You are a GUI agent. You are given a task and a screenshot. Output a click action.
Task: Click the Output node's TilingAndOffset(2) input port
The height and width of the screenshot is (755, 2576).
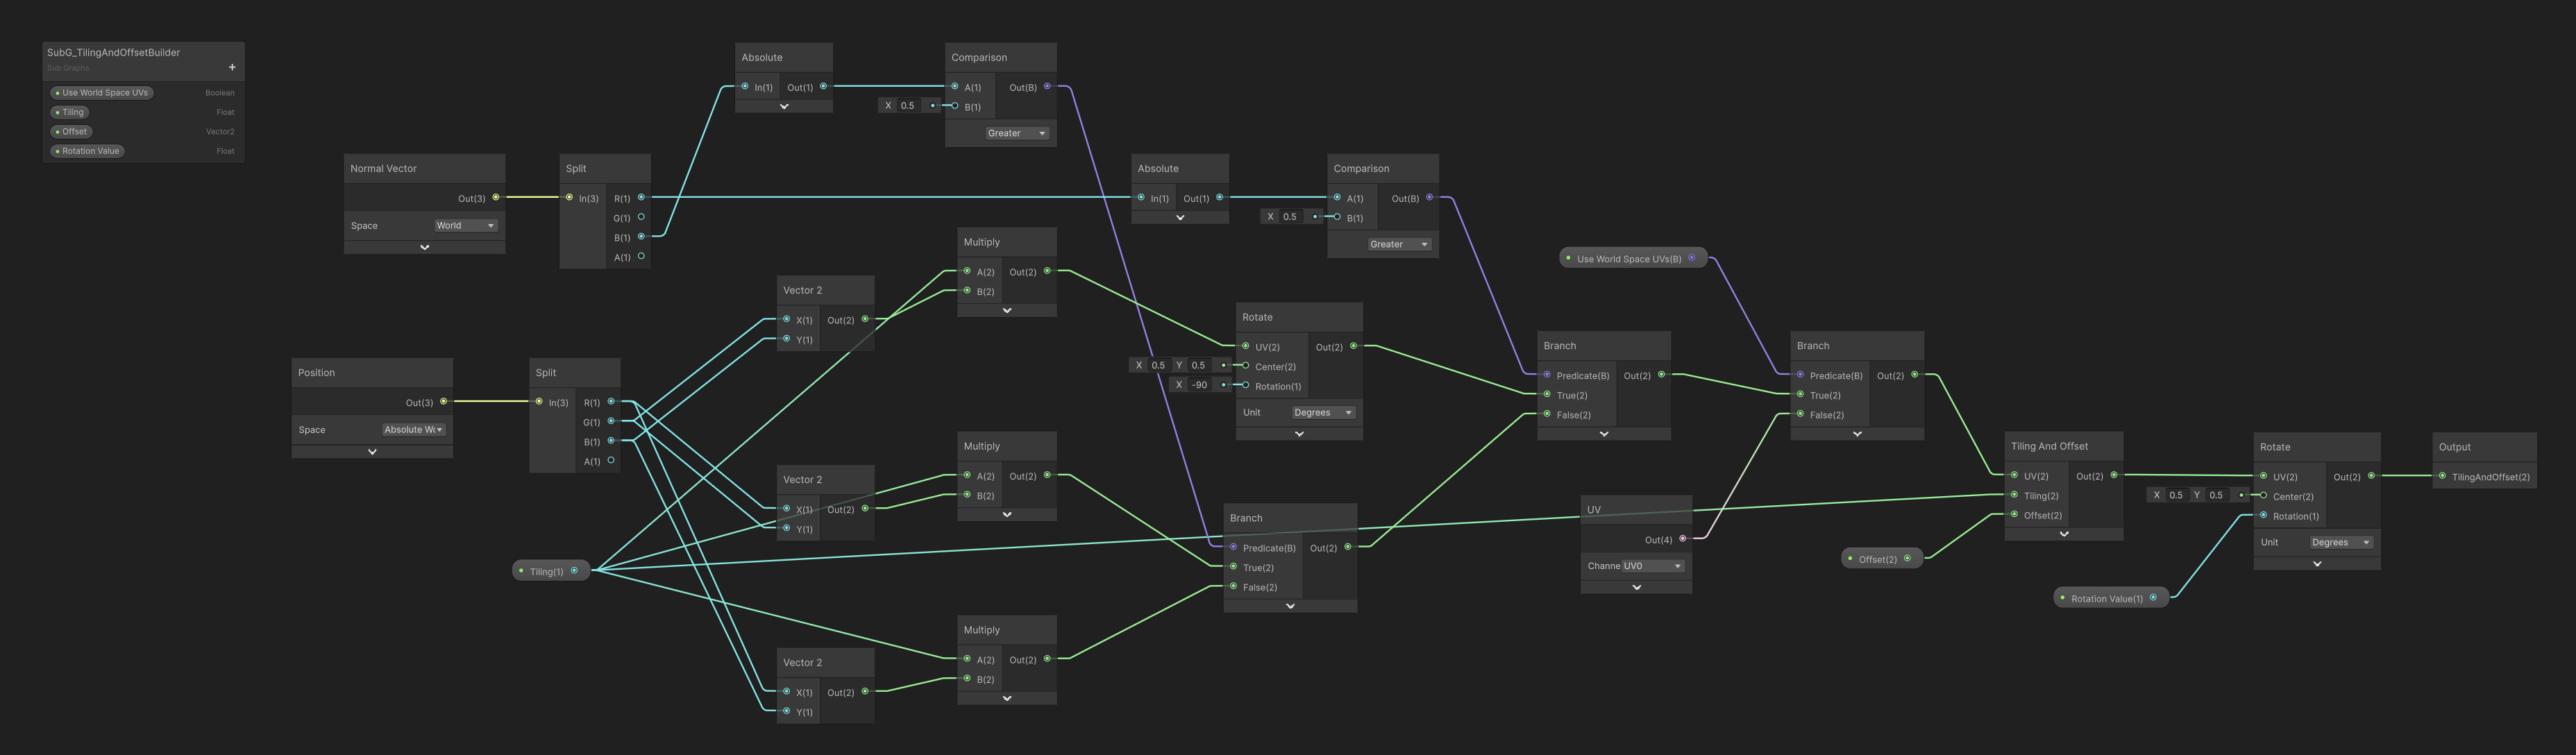click(x=2443, y=476)
